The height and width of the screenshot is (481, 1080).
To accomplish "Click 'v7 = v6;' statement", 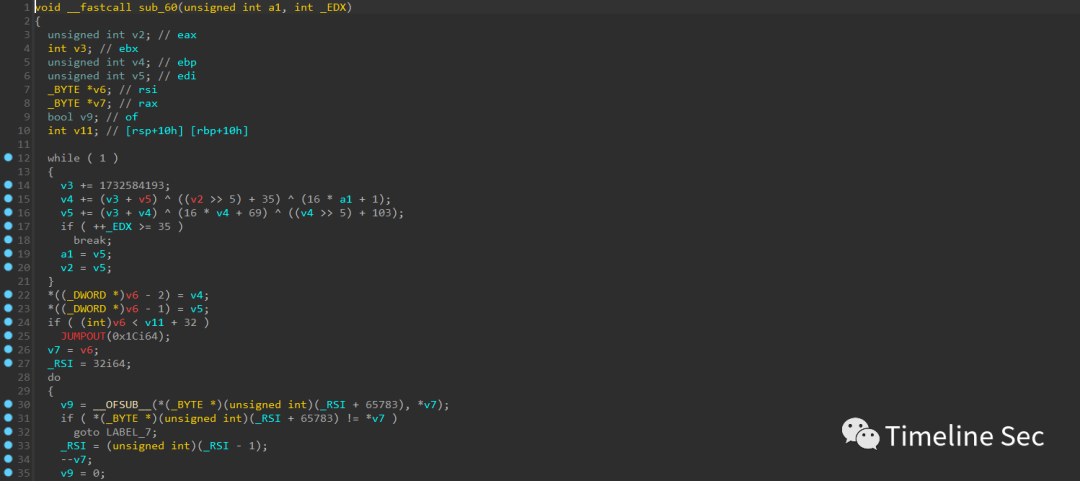I will [73, 349].
